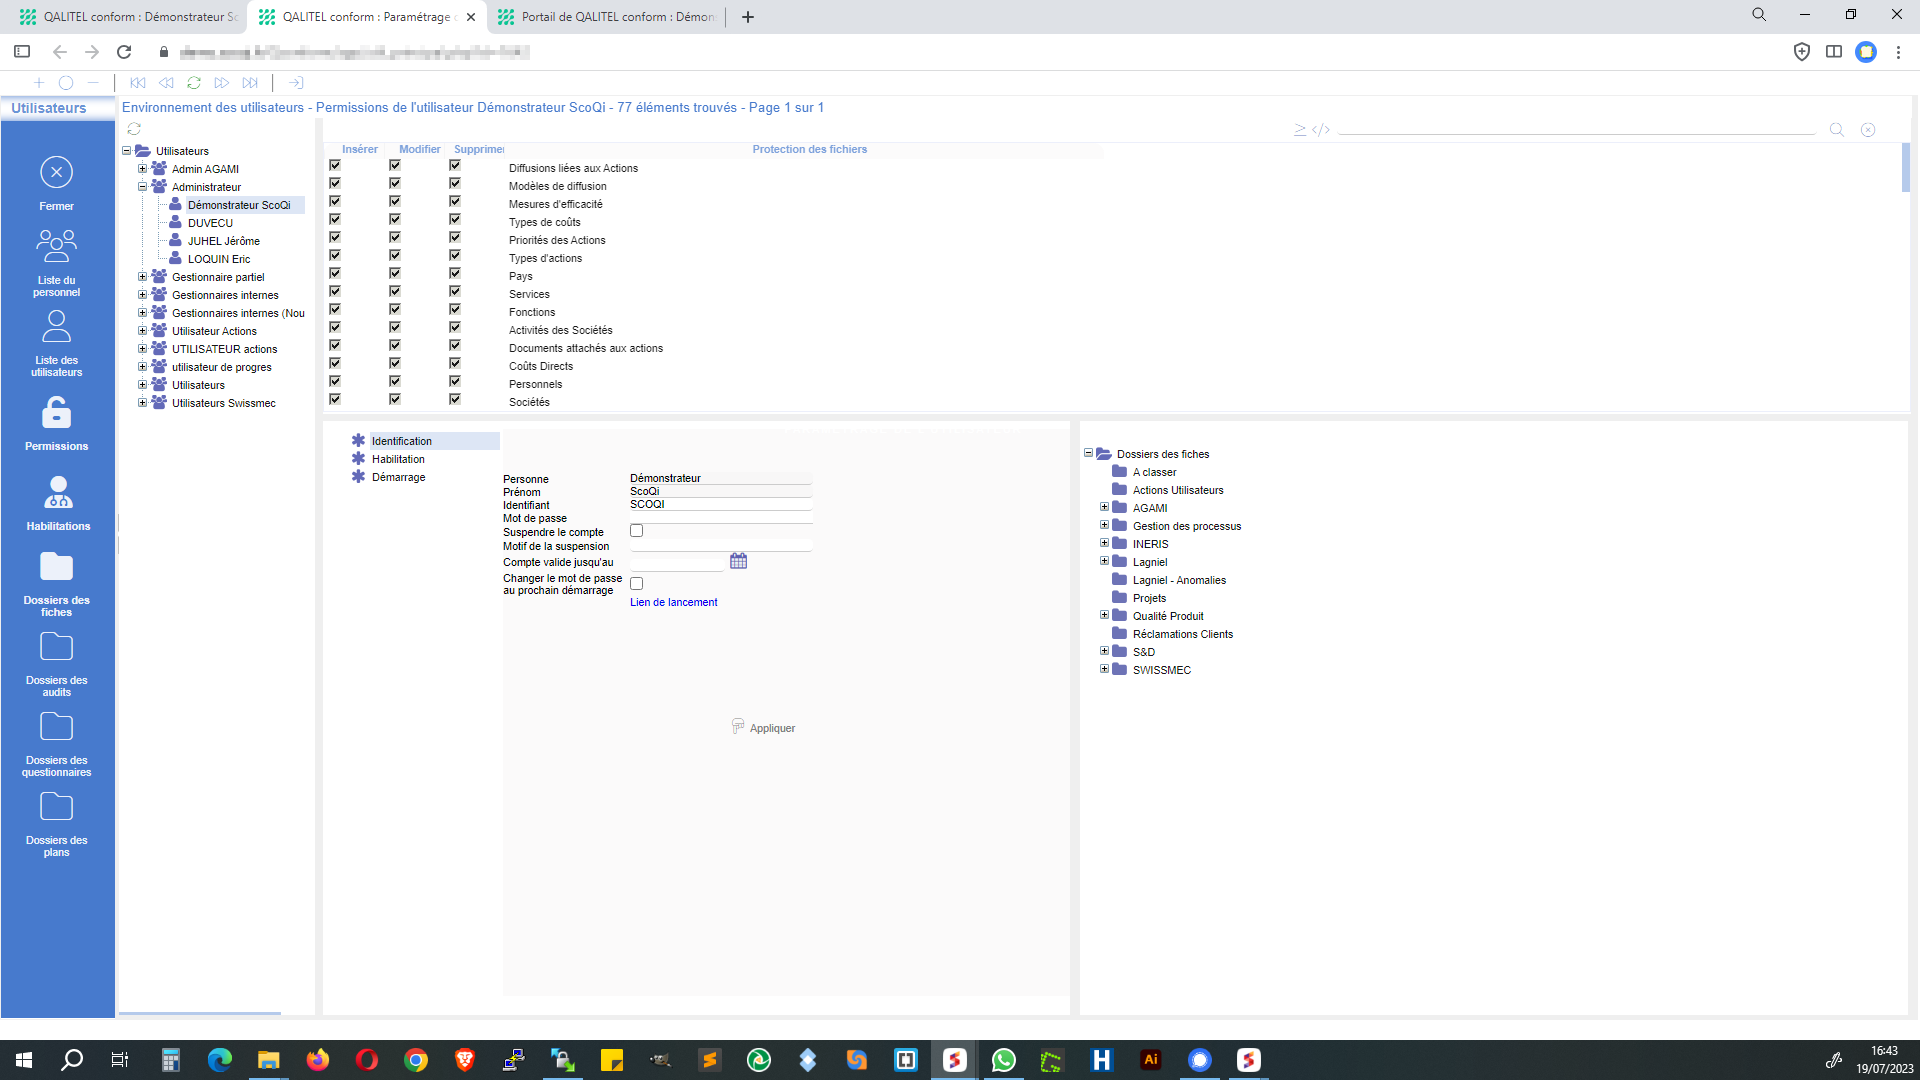
Task: Open Firefox from the taskbar
Action: click(318, 1060)
